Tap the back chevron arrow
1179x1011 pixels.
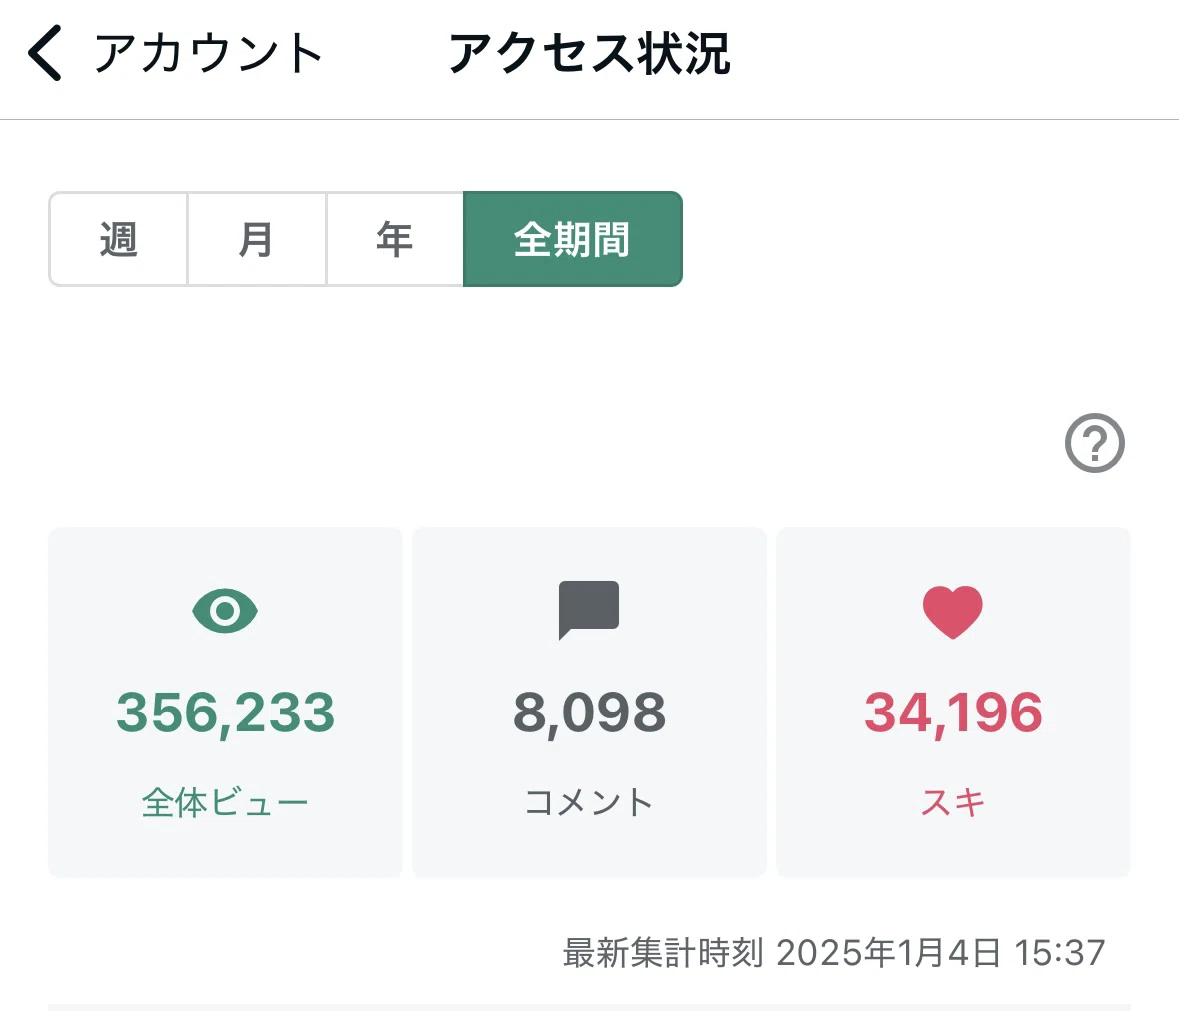[x=44, y=53]
